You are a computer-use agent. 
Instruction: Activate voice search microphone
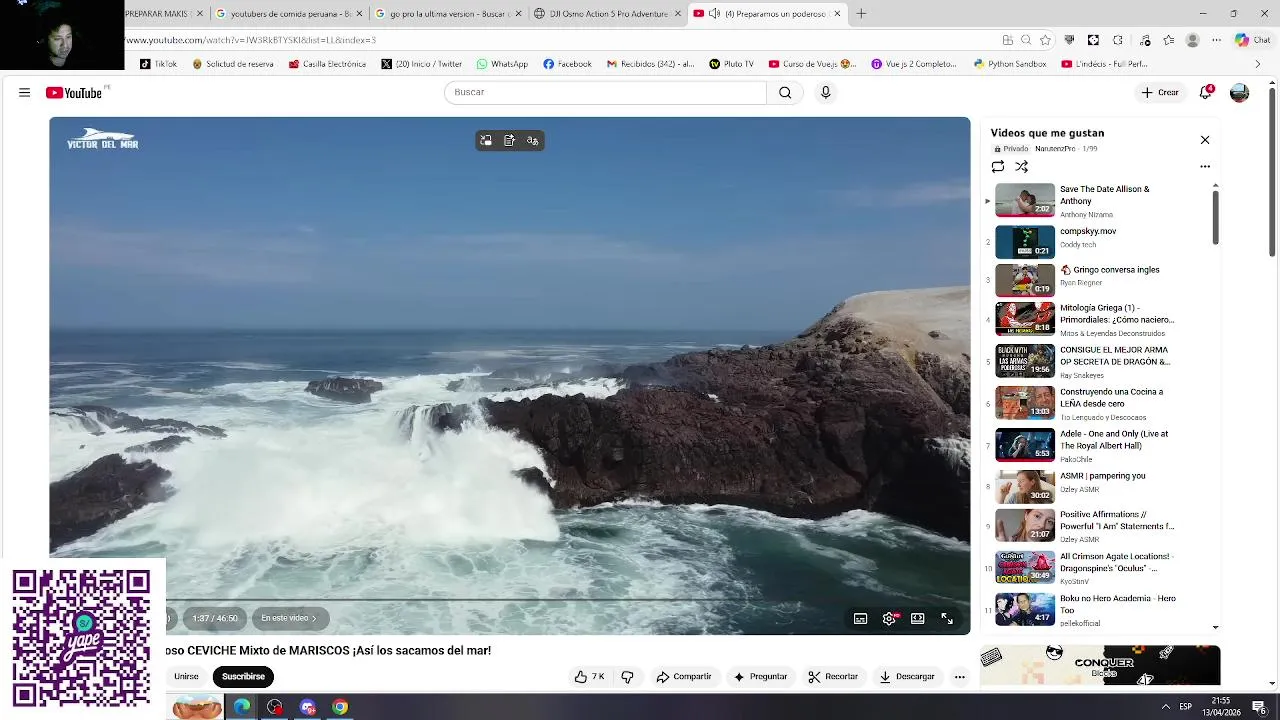[x=825, y=92]
